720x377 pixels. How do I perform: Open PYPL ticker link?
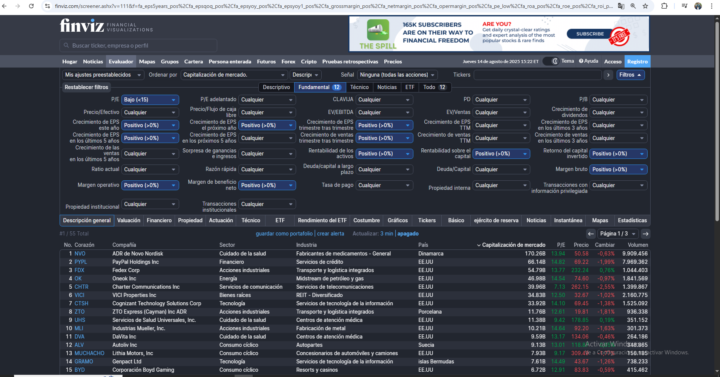[x=81, y=262]
